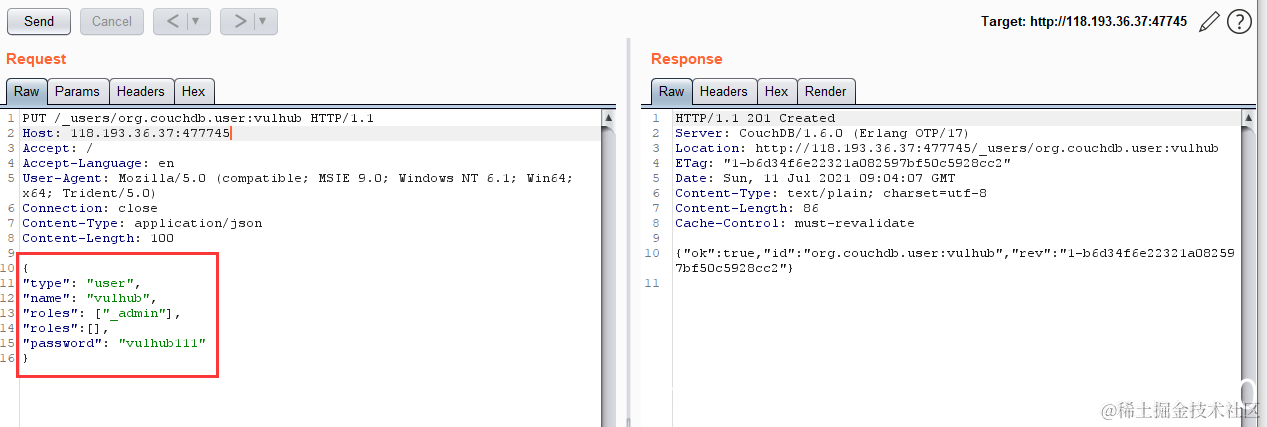The height and width of the screenshot is (427, 1267).
Task: Click the response viewer scroll-up arrow
Action: pyautogui.click(x=1246, y=118)
